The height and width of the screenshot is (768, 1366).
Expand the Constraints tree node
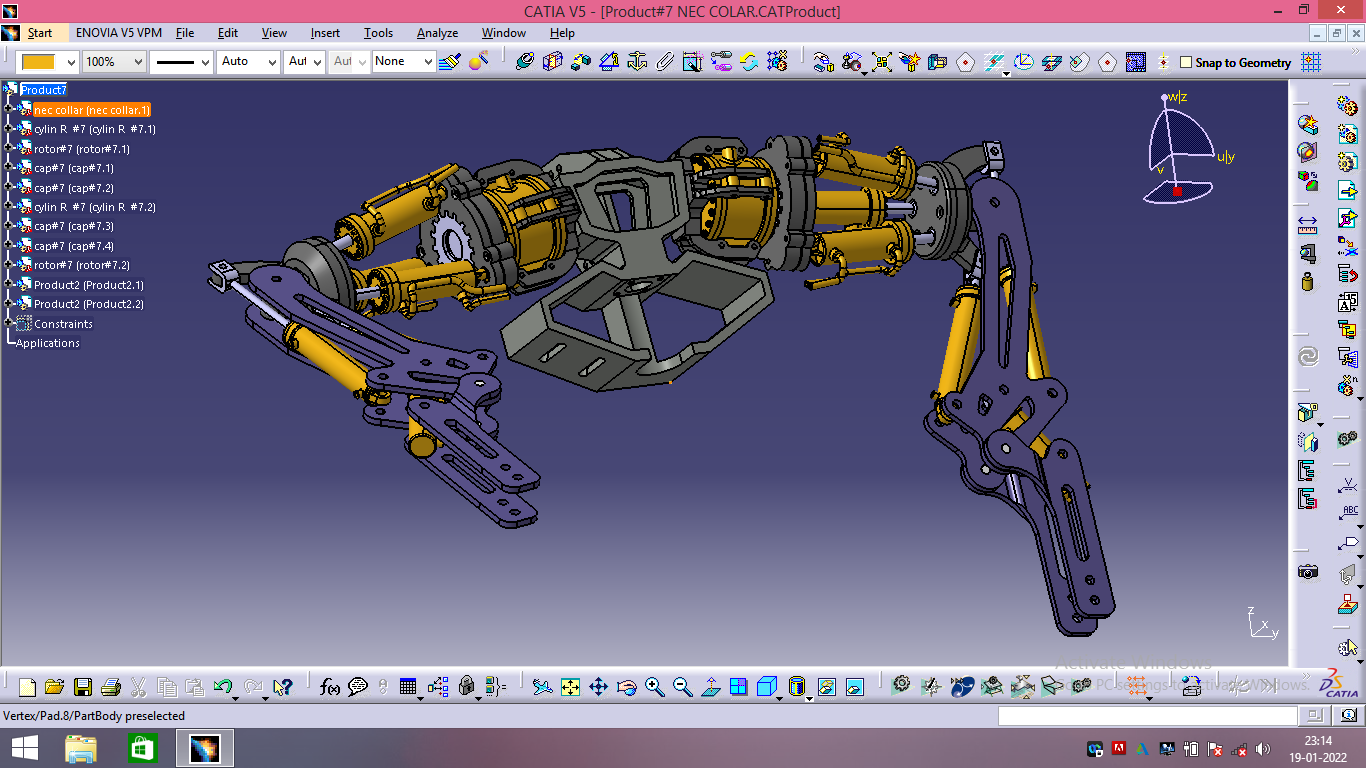pos(8,323)
